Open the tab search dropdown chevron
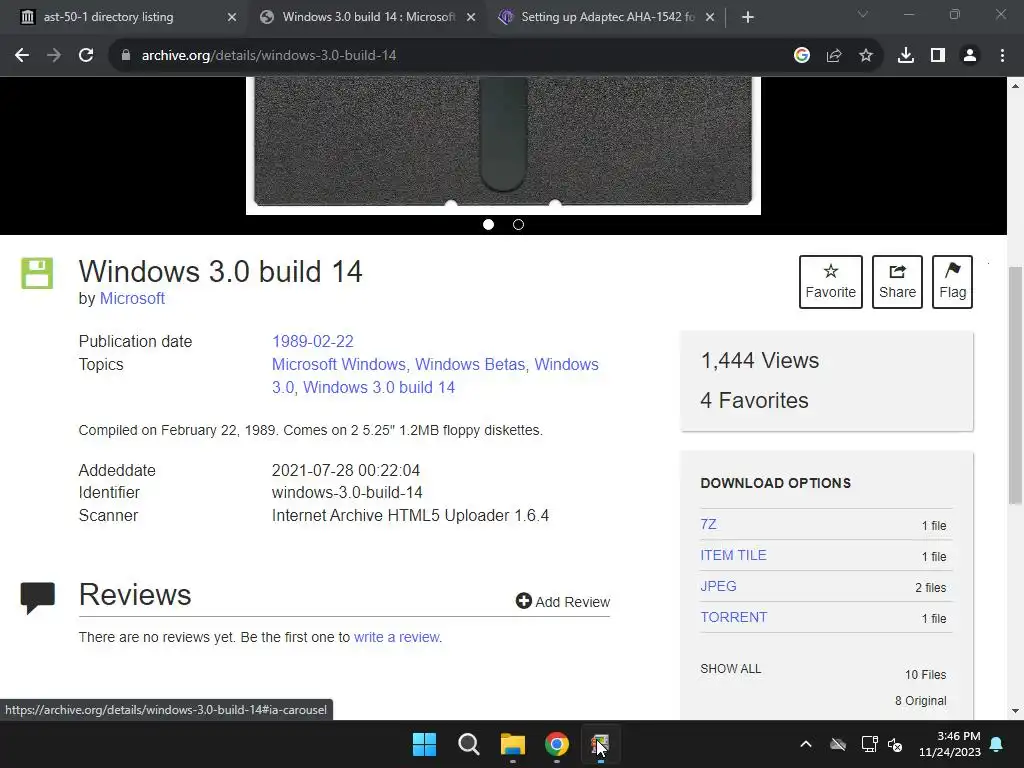 [863, 14]
